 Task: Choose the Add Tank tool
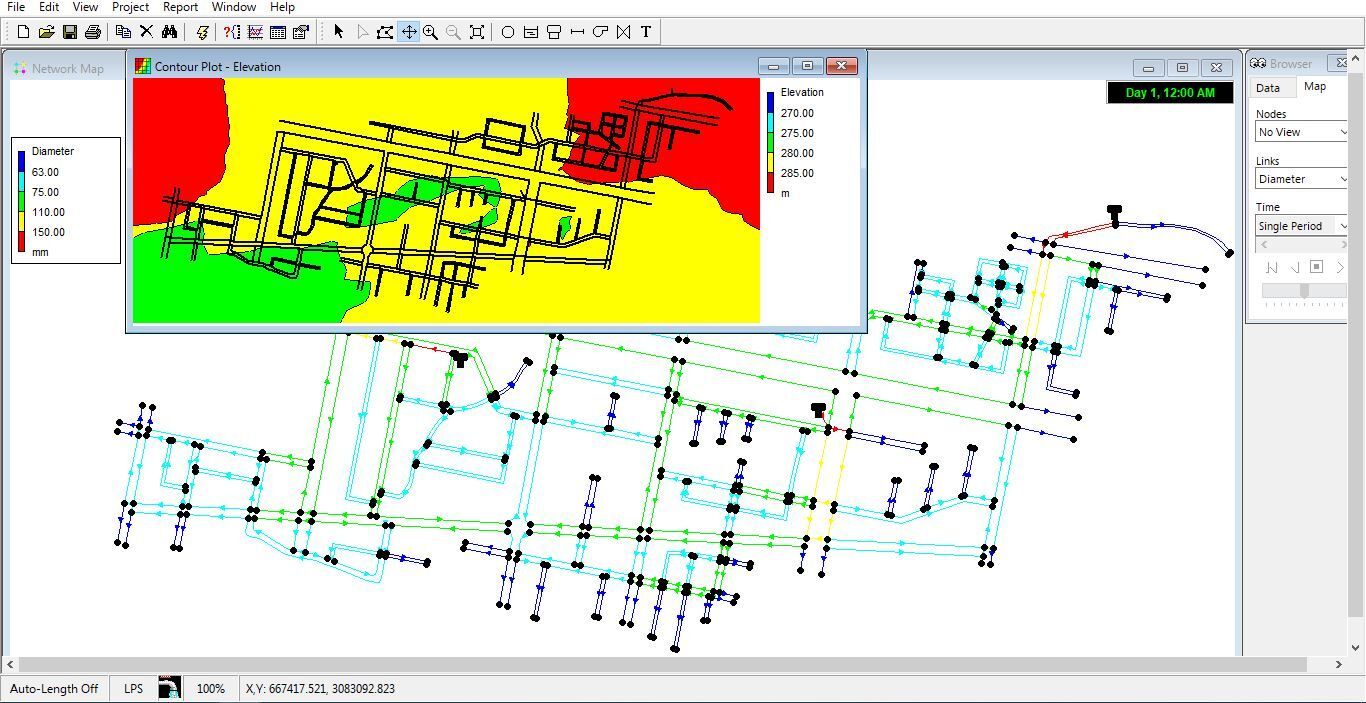point(554,32)
